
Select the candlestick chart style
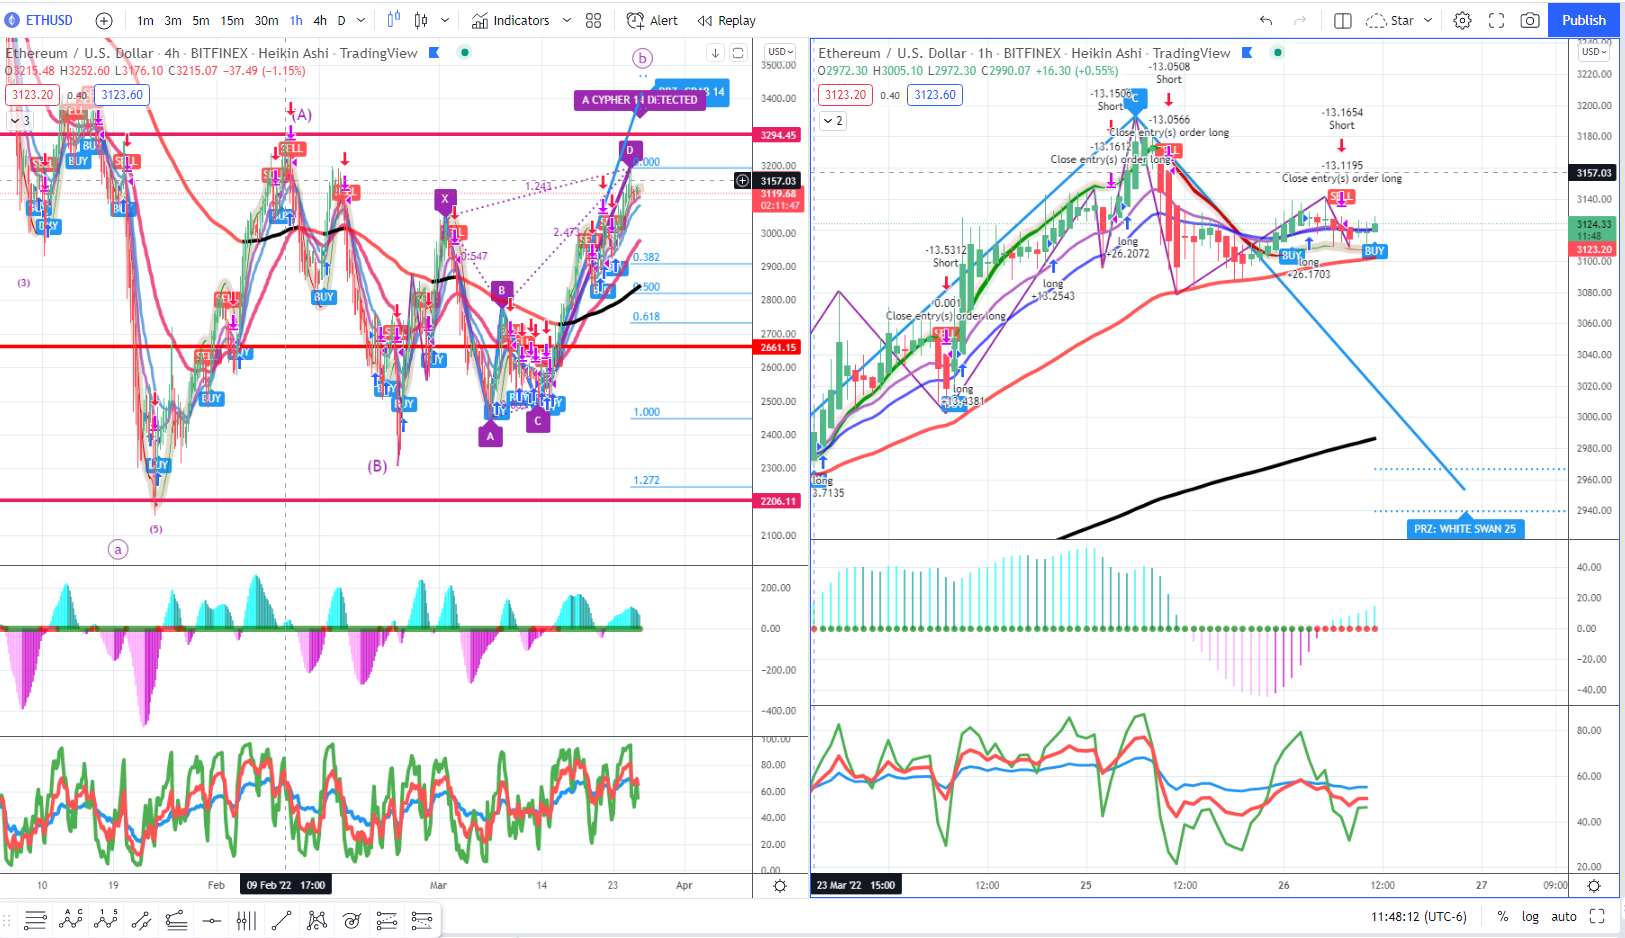click(x=421, y=20)
